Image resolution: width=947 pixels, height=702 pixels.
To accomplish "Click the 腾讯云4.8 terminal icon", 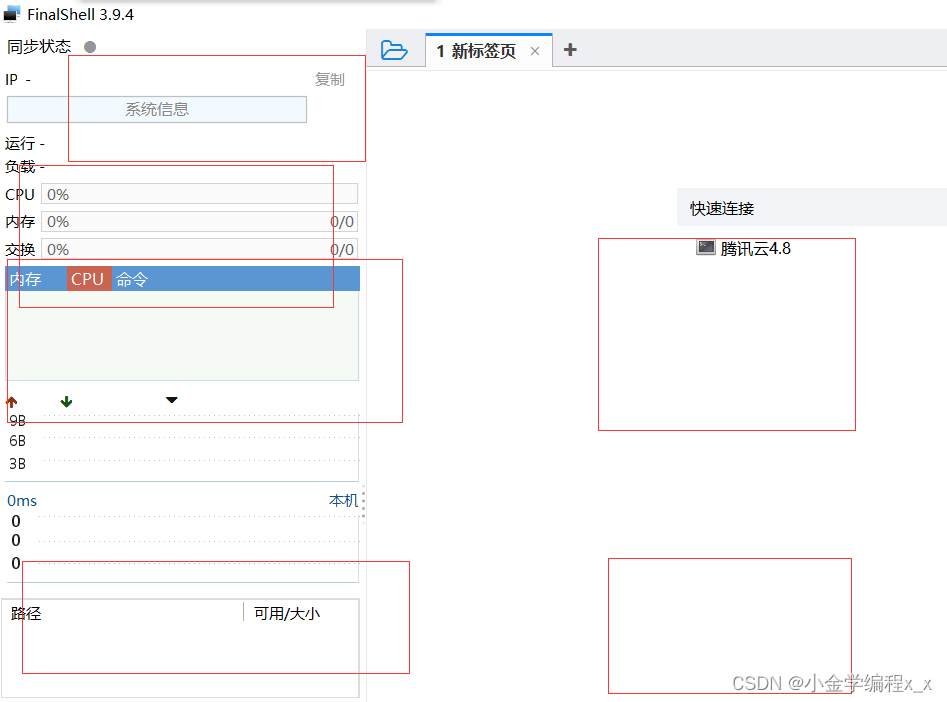I will click(x=705, y=247).
